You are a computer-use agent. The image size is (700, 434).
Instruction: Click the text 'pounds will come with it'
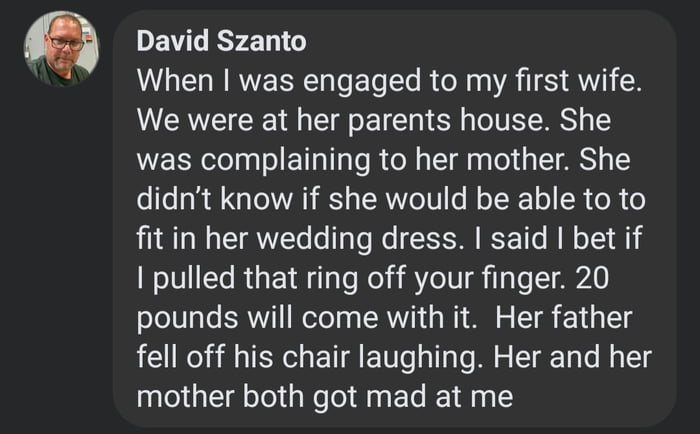pos(304,319)
